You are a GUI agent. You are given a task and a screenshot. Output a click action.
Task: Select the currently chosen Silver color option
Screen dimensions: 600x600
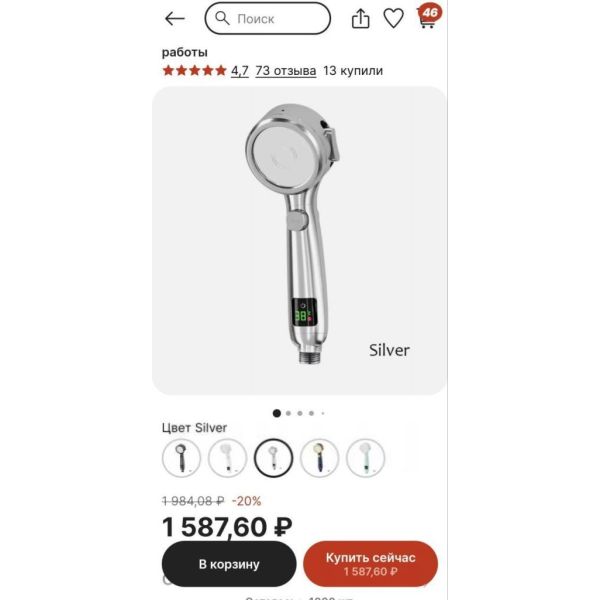(273, 458)
